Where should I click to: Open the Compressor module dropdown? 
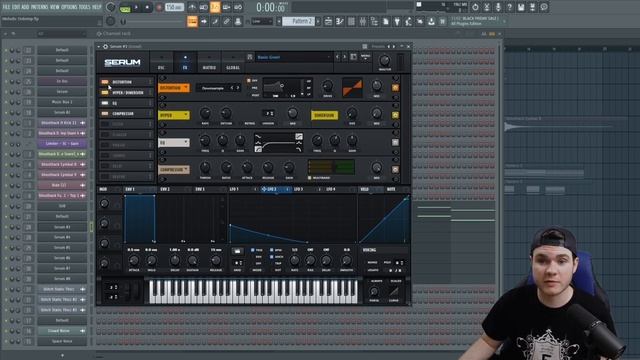coord(174,169)
